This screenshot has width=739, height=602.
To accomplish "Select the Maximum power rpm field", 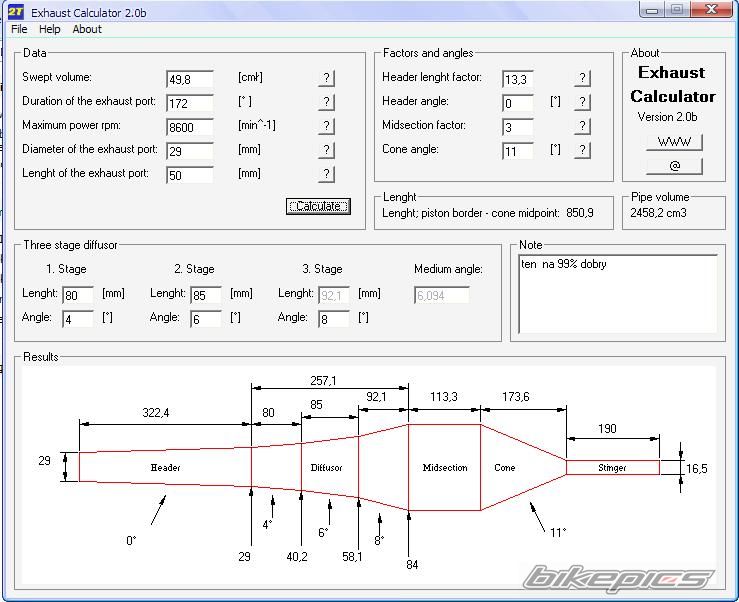I will pyautogui.click(x=190, y=127).
